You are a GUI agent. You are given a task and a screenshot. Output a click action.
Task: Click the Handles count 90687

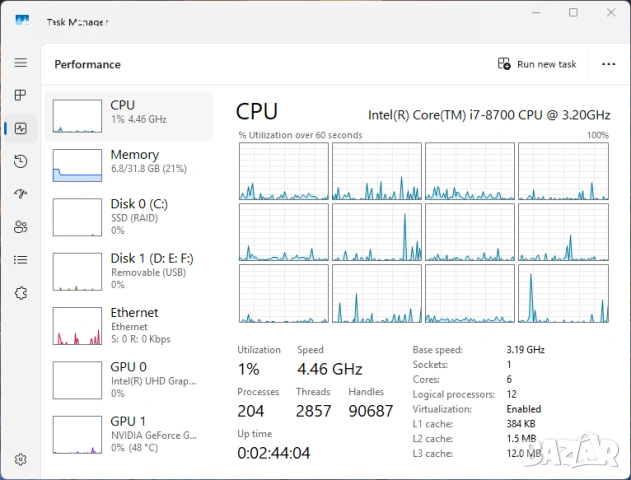point(371,411)
